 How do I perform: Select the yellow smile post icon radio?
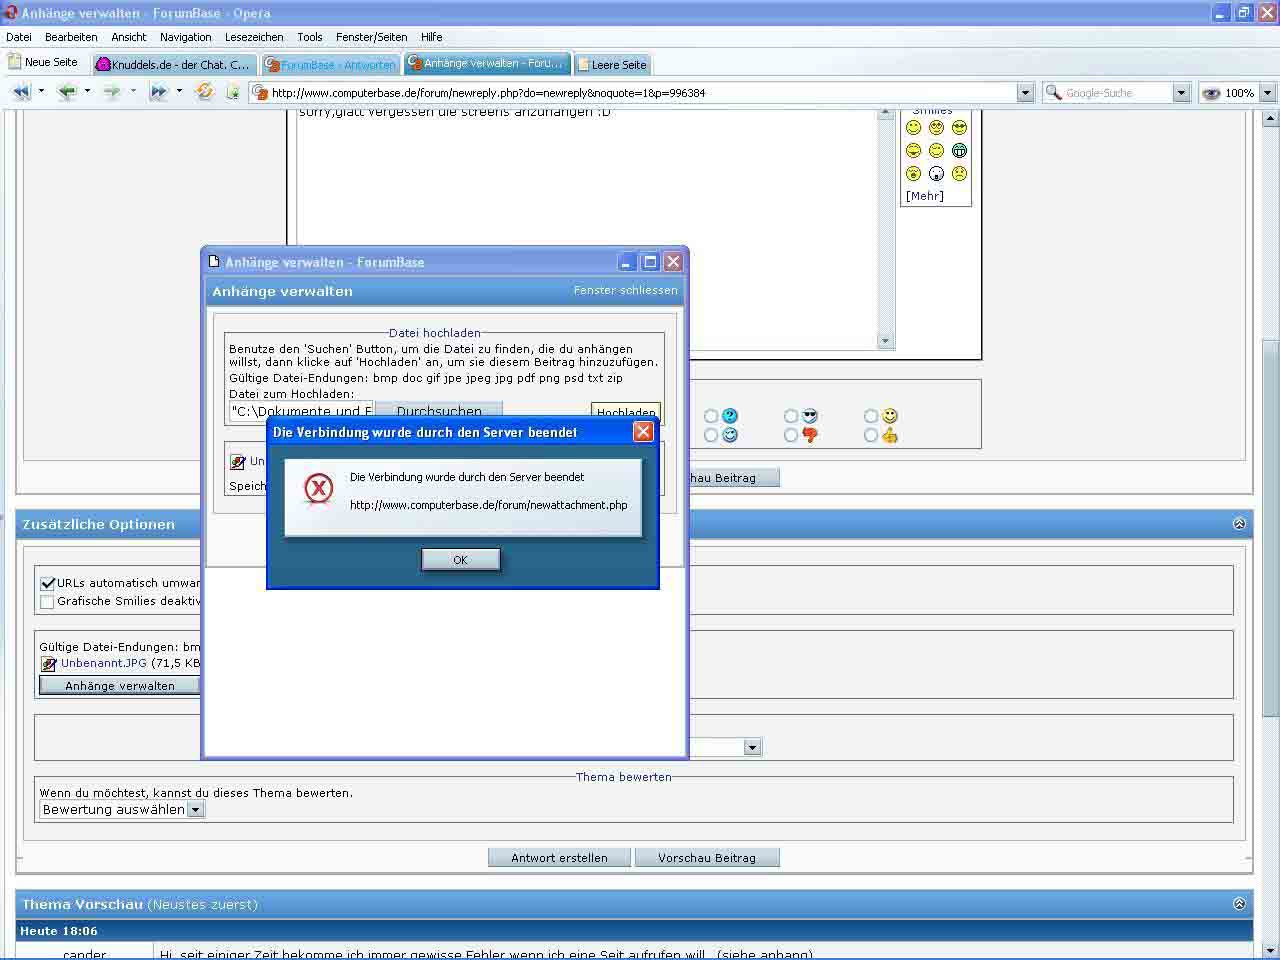(871, 416)
